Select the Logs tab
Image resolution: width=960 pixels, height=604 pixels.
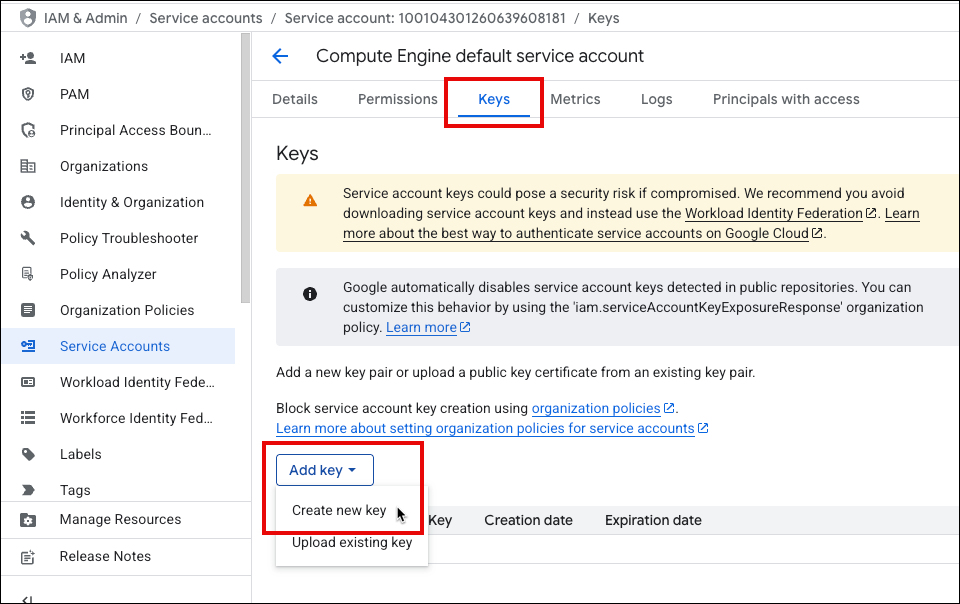click(656, 99)
